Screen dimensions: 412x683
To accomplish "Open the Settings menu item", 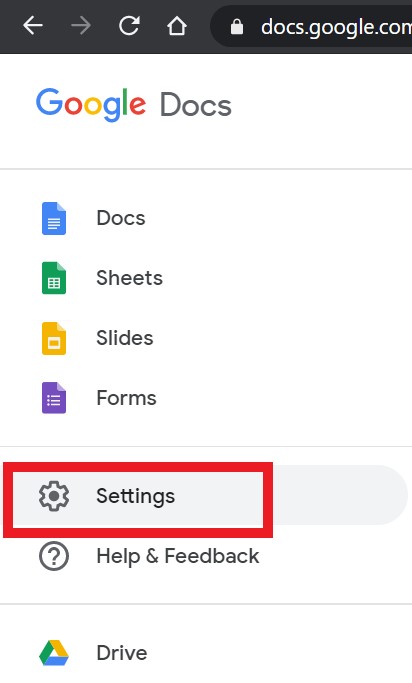I will [x=206, y=495].
